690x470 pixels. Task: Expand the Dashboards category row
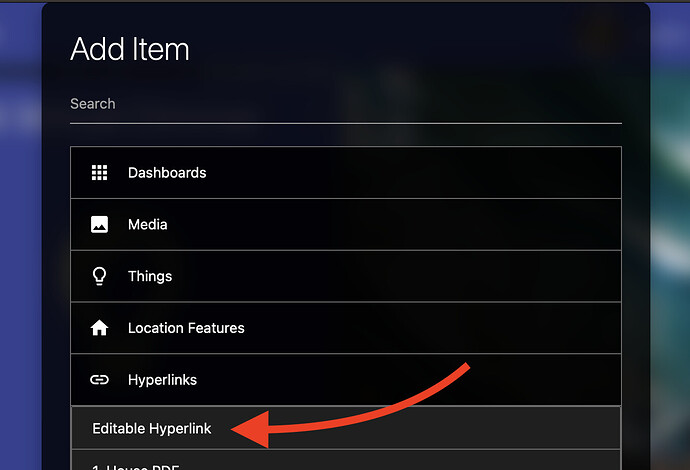[346, 173]
